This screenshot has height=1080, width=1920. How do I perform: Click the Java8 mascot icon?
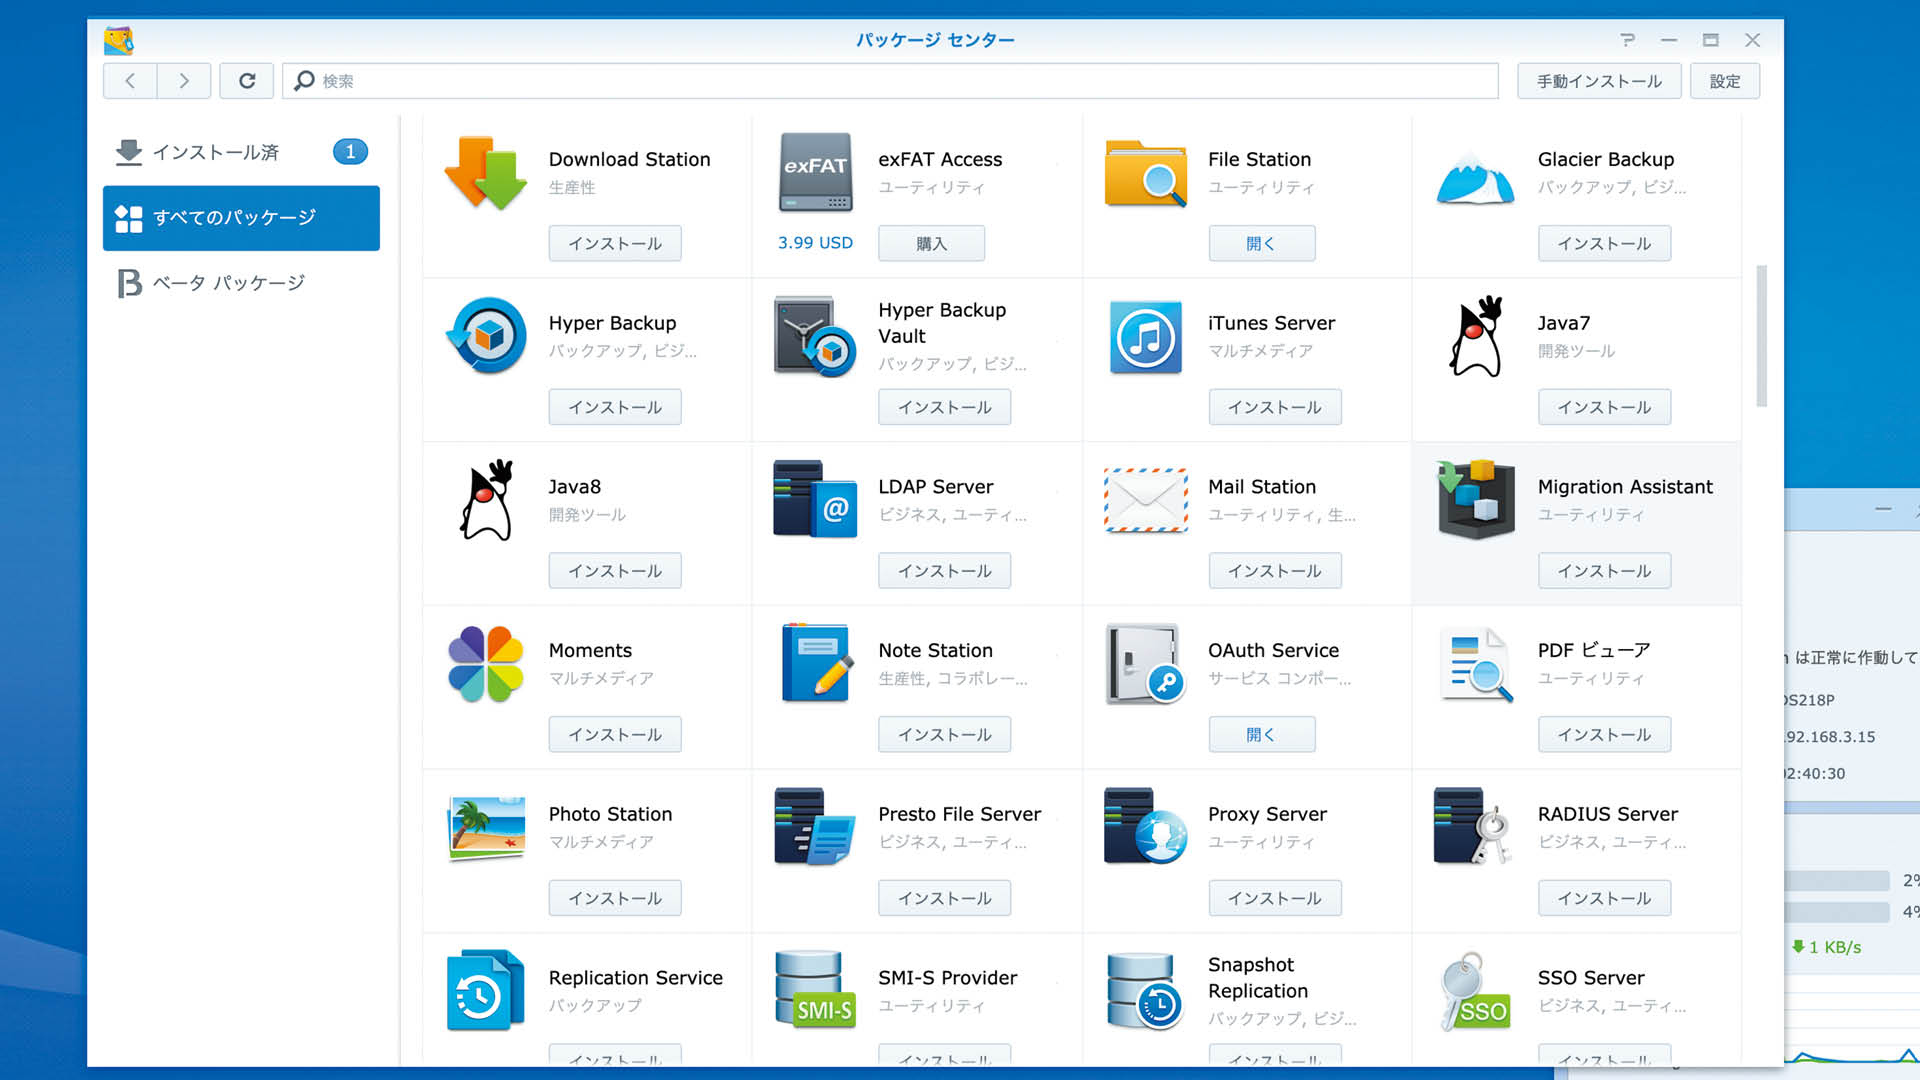pos(487,500)
